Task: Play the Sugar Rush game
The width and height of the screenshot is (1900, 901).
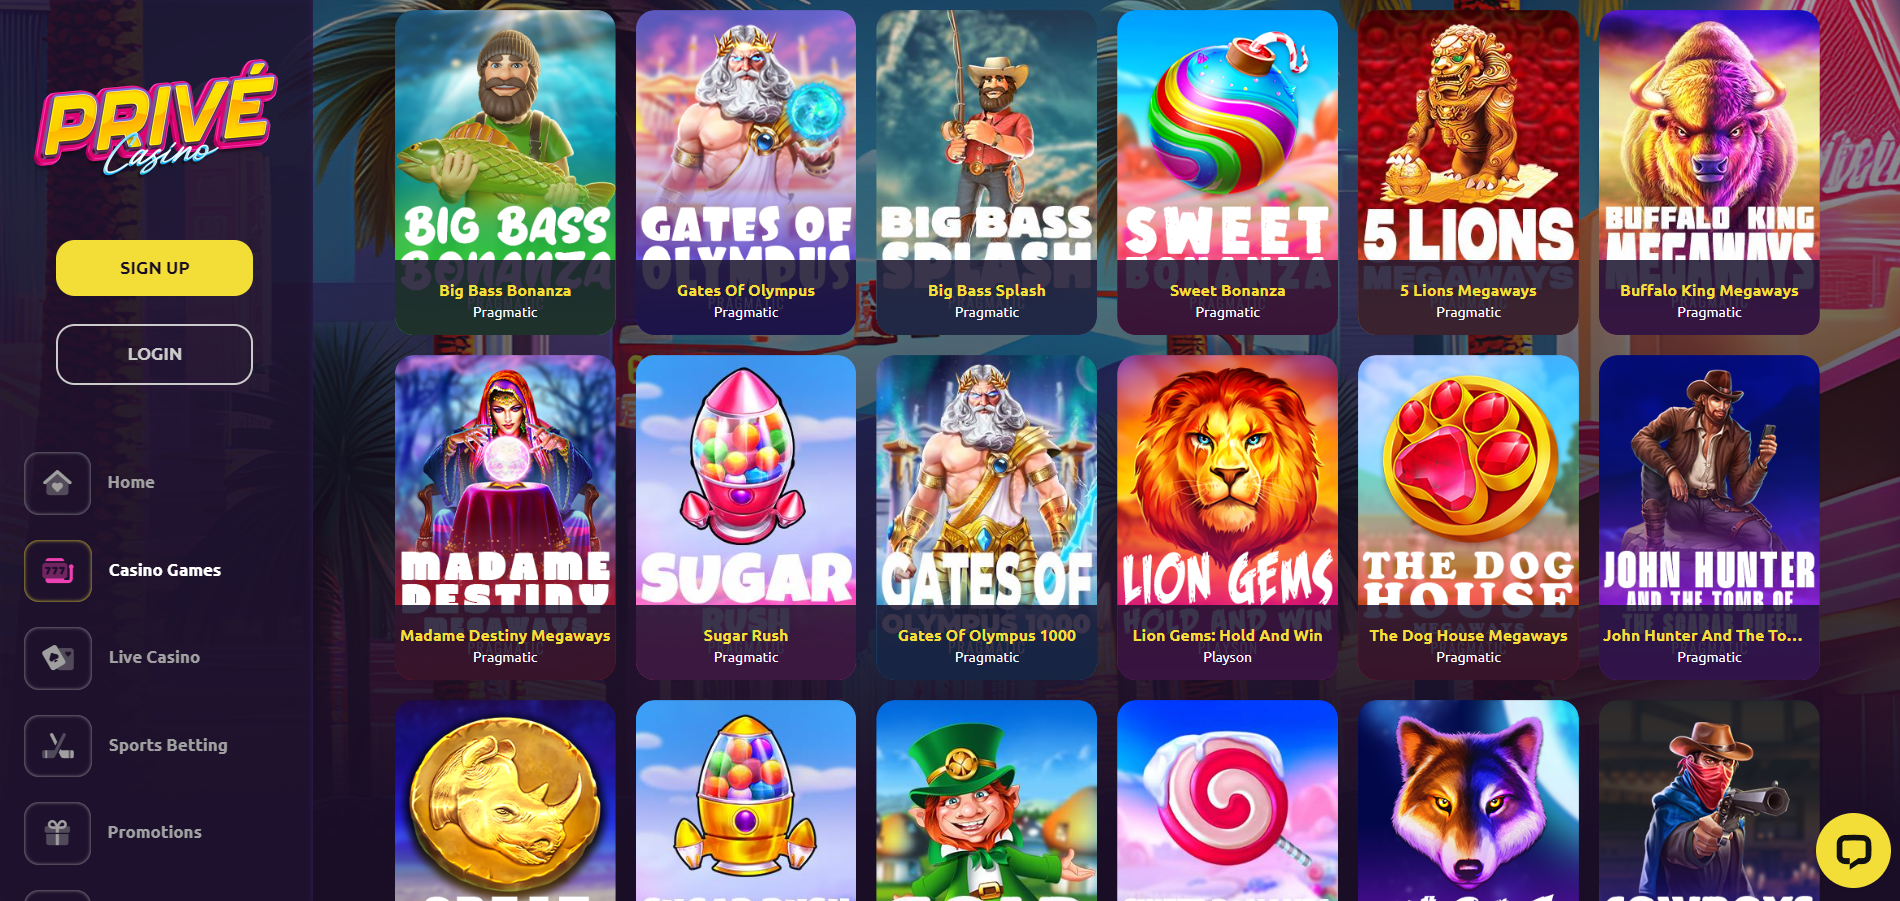Action: (746, 517)
